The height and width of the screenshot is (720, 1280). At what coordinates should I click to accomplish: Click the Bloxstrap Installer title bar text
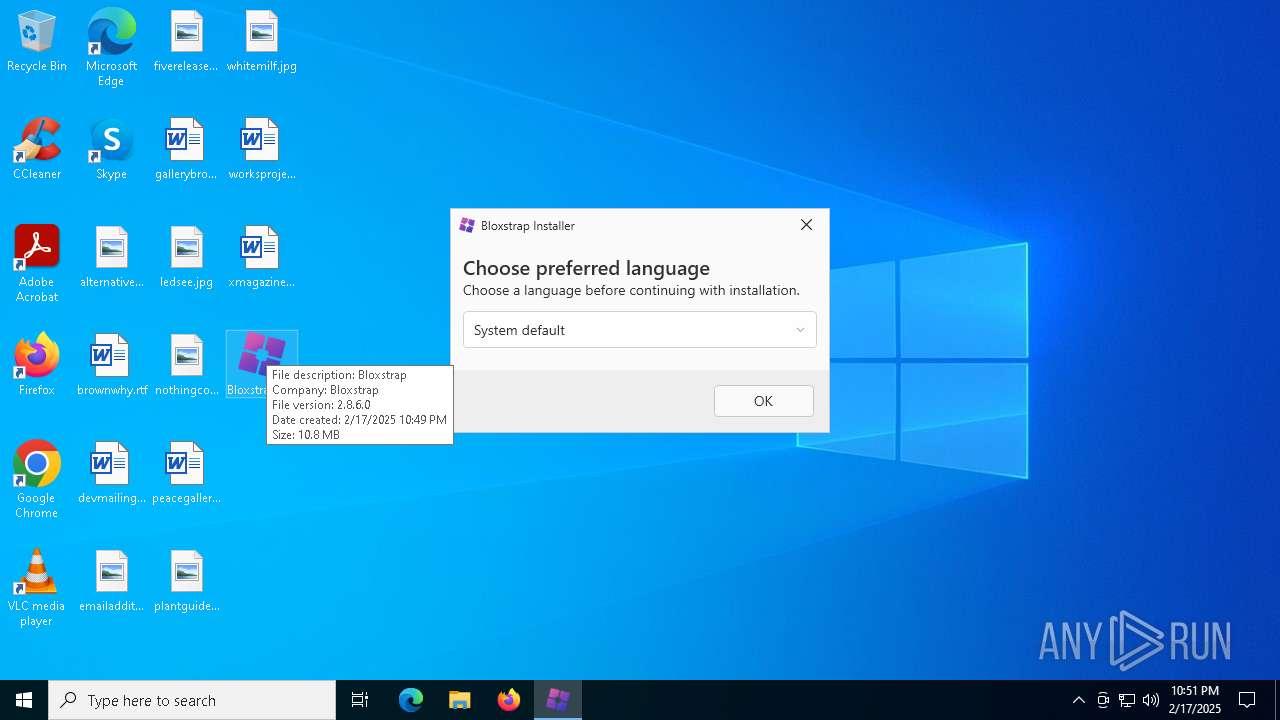[528, 226]
